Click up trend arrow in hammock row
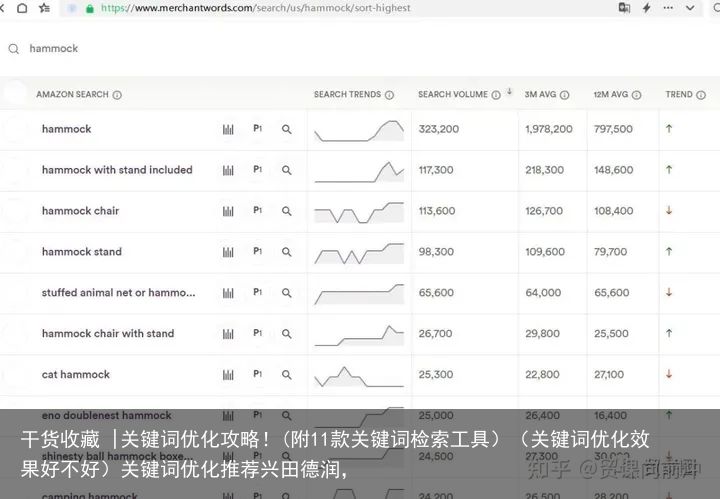The width and height of the screenshot is (720, 499). (x=669, y=129)
